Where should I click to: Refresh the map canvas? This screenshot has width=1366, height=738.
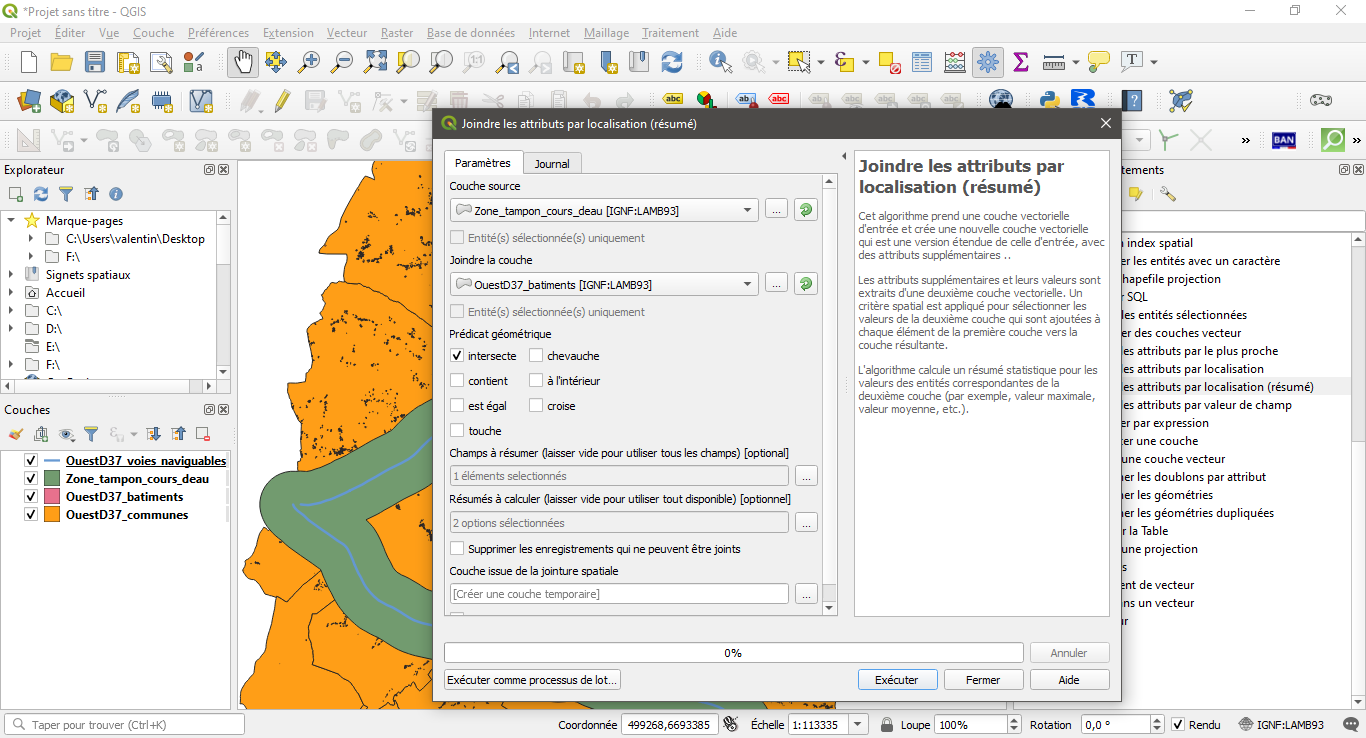tap(672, 62)
